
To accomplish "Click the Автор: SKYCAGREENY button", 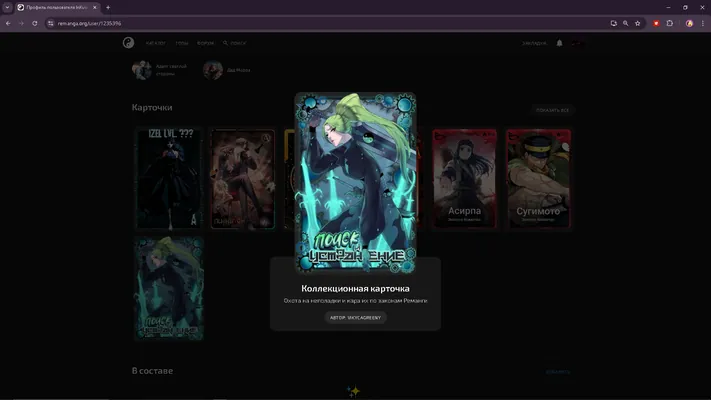I will pos(356,317).
